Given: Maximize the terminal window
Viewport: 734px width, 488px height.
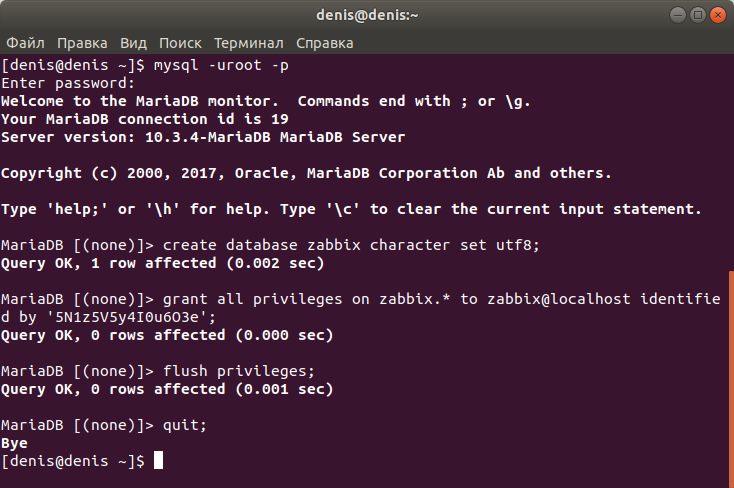Looking at the screenshot, I should point(697,15).
